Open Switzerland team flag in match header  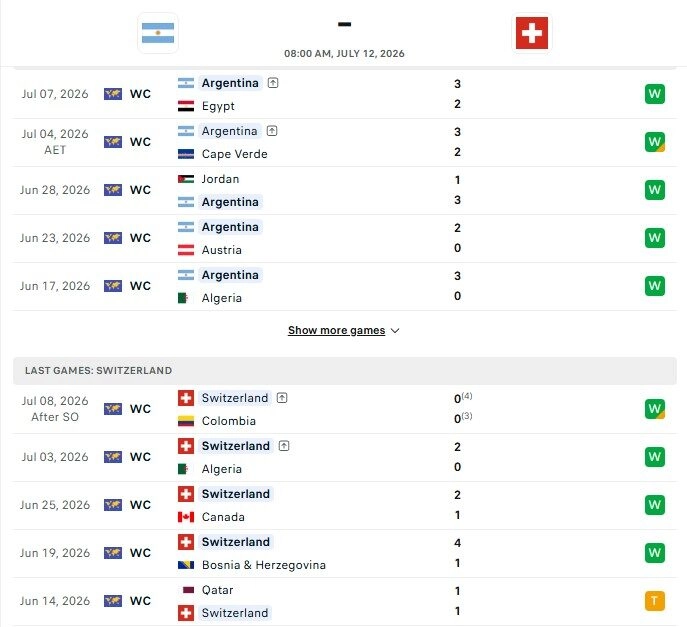click(x=531, y=33)
